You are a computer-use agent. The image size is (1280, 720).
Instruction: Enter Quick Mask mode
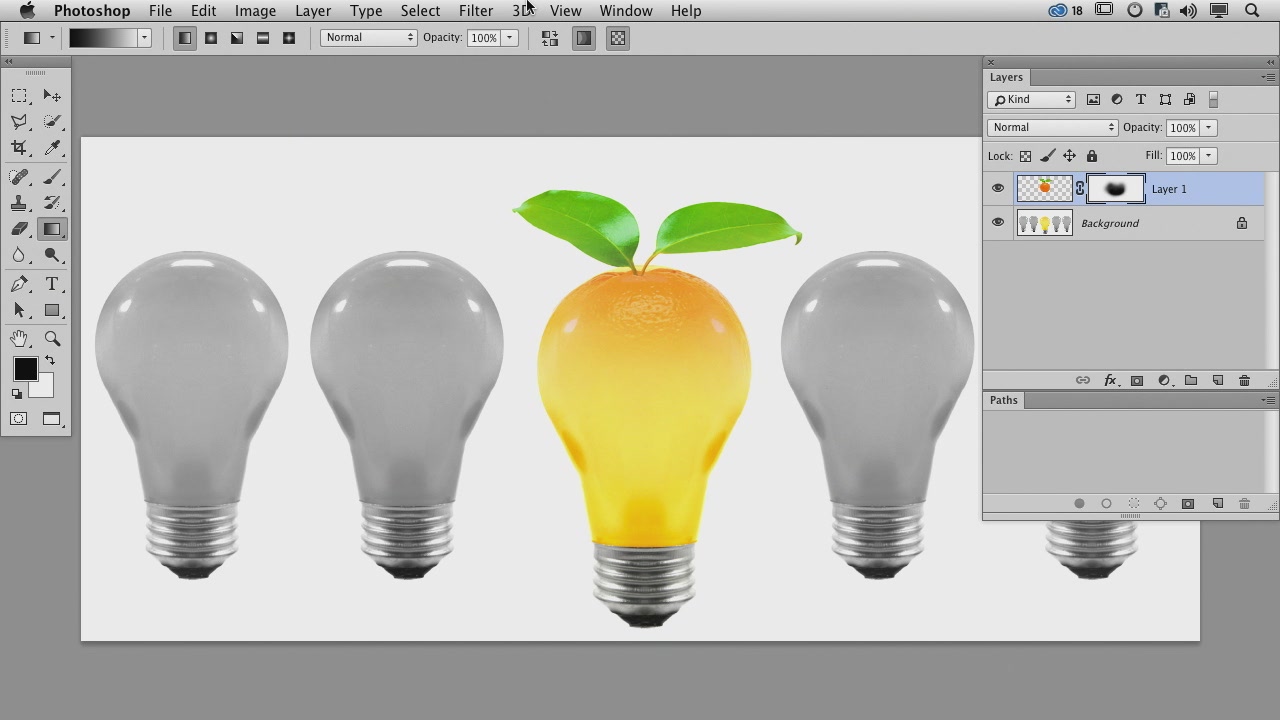(x=19, y=419)
